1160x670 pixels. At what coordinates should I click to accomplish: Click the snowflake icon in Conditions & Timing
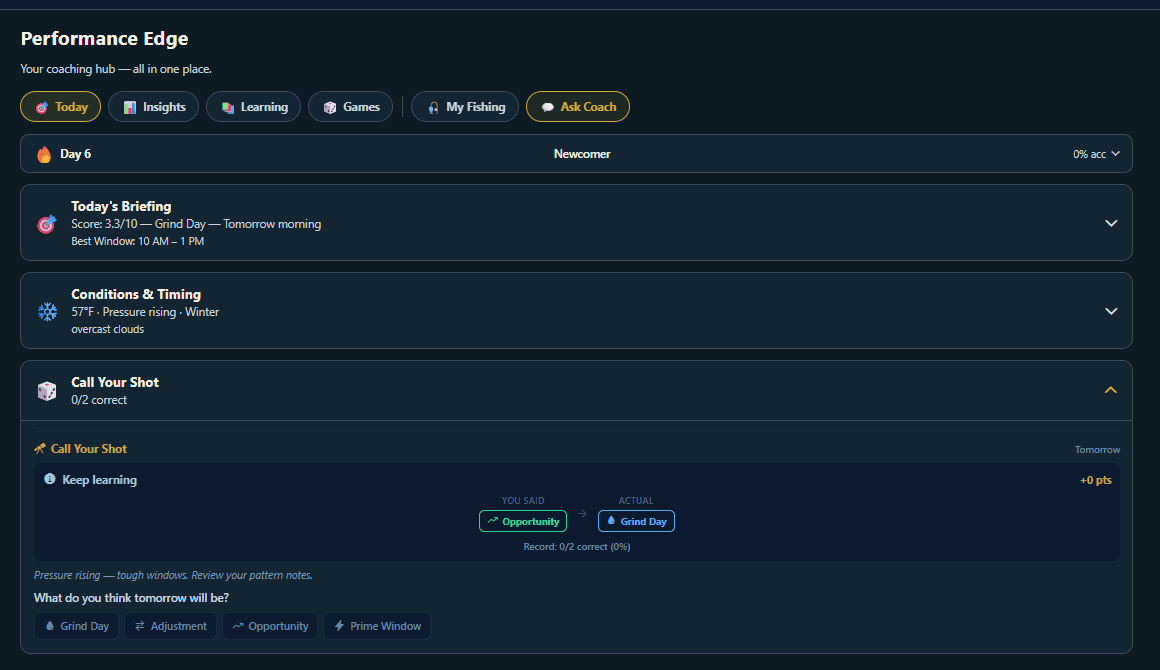(x=47, y=312)
